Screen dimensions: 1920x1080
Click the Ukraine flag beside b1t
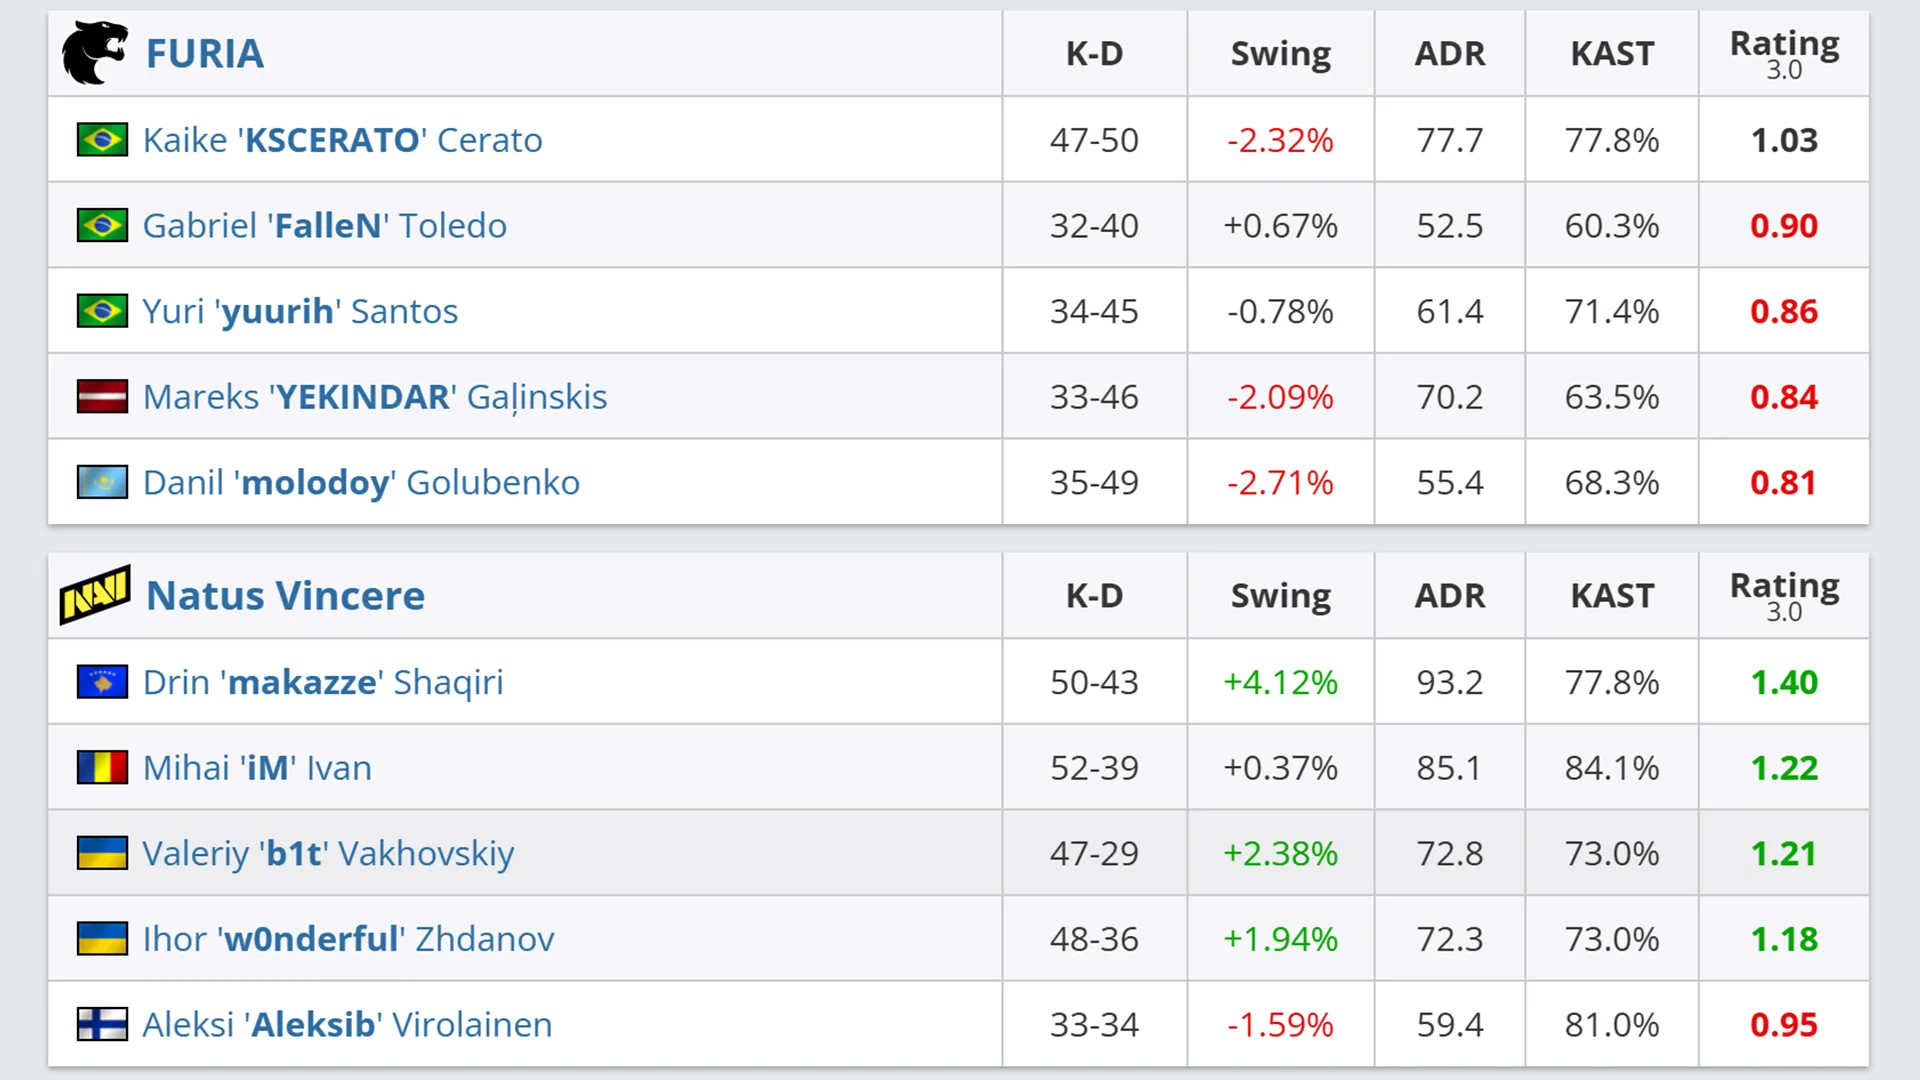pos(102,853)
